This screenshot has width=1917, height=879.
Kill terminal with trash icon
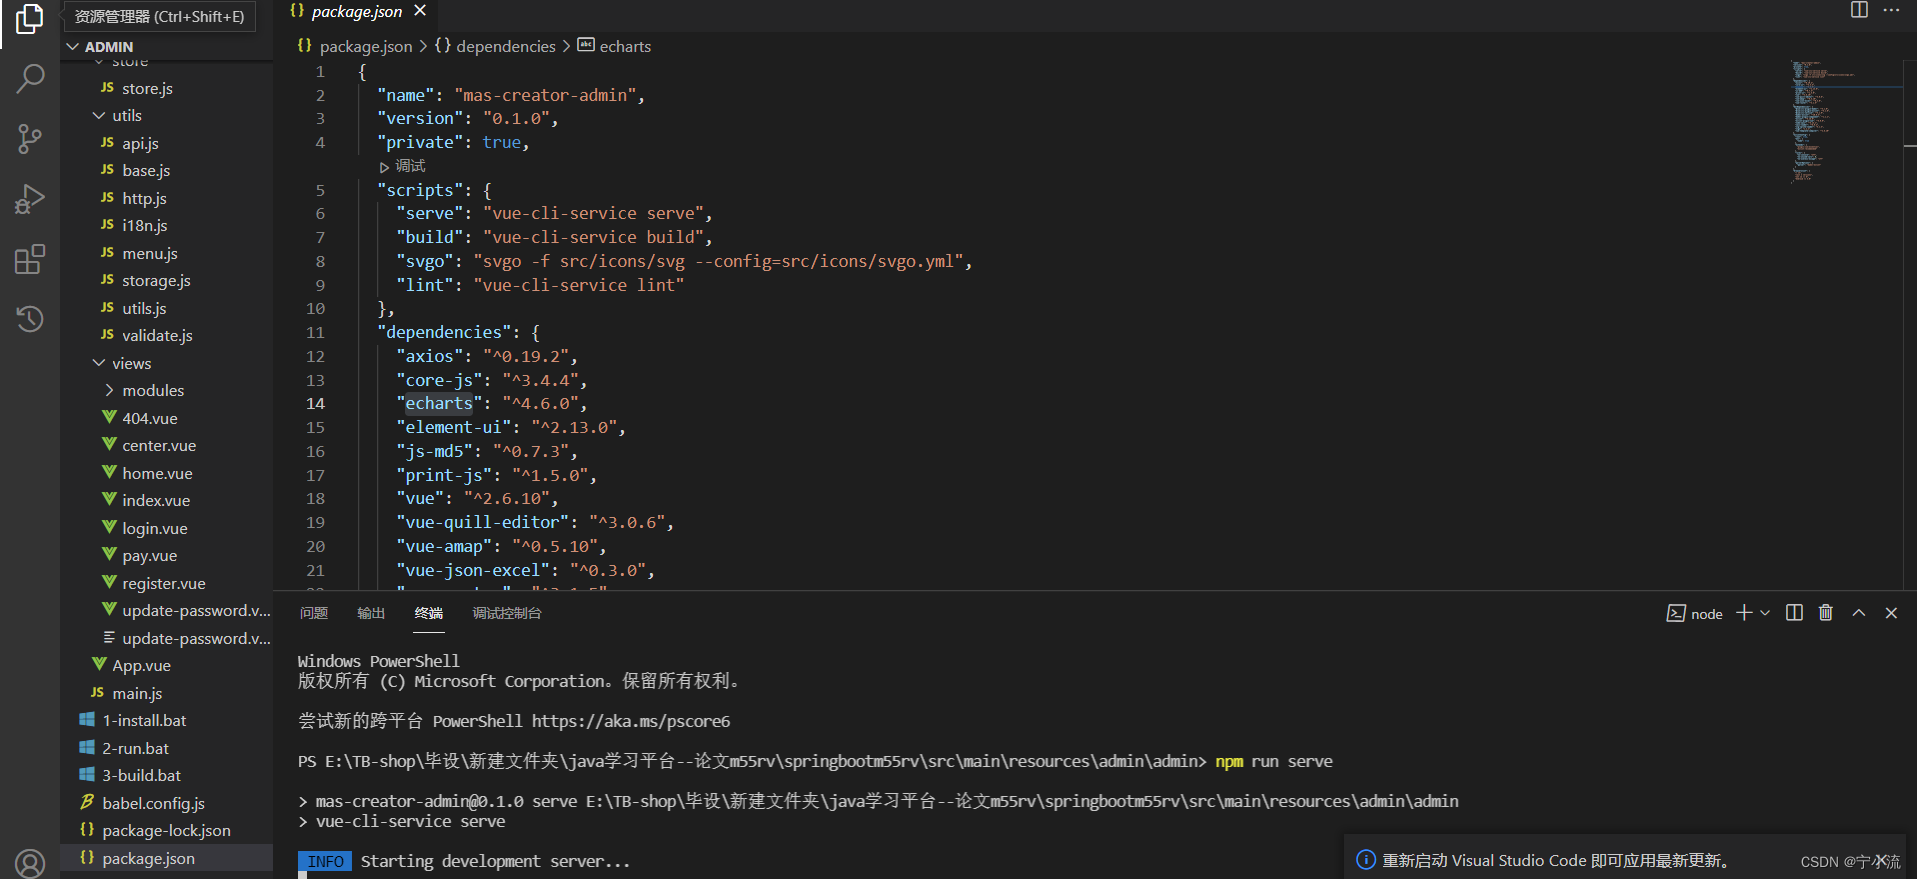1826,613
